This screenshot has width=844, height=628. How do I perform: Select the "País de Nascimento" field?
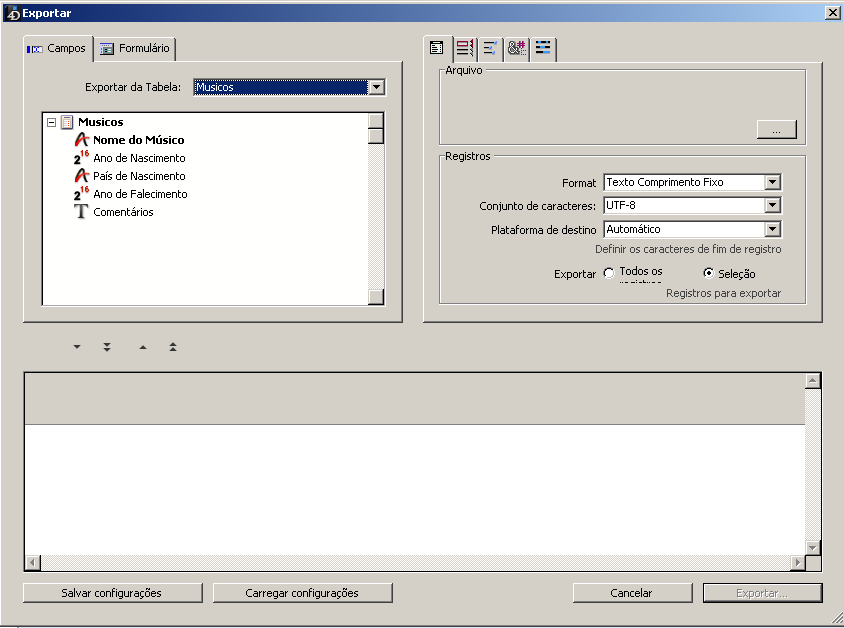click(x=139, y=176)
